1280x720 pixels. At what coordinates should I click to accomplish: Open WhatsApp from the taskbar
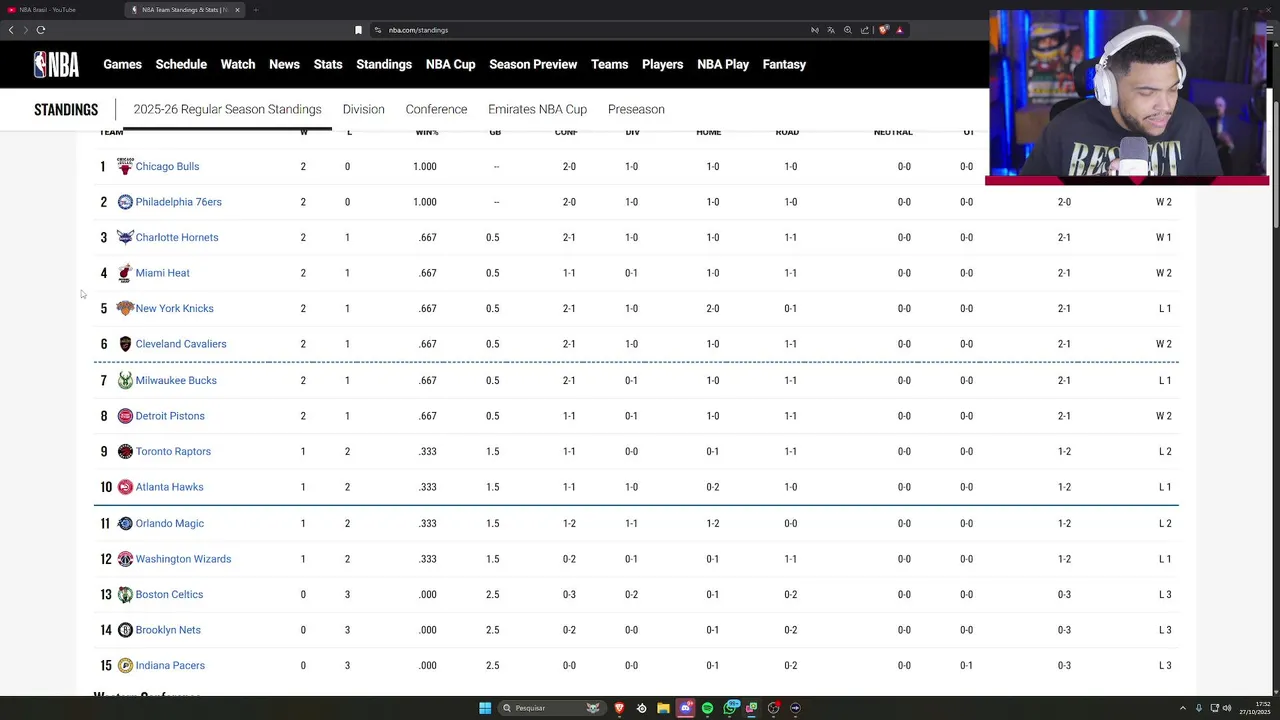pyautogui.click(x=730, y=708)
